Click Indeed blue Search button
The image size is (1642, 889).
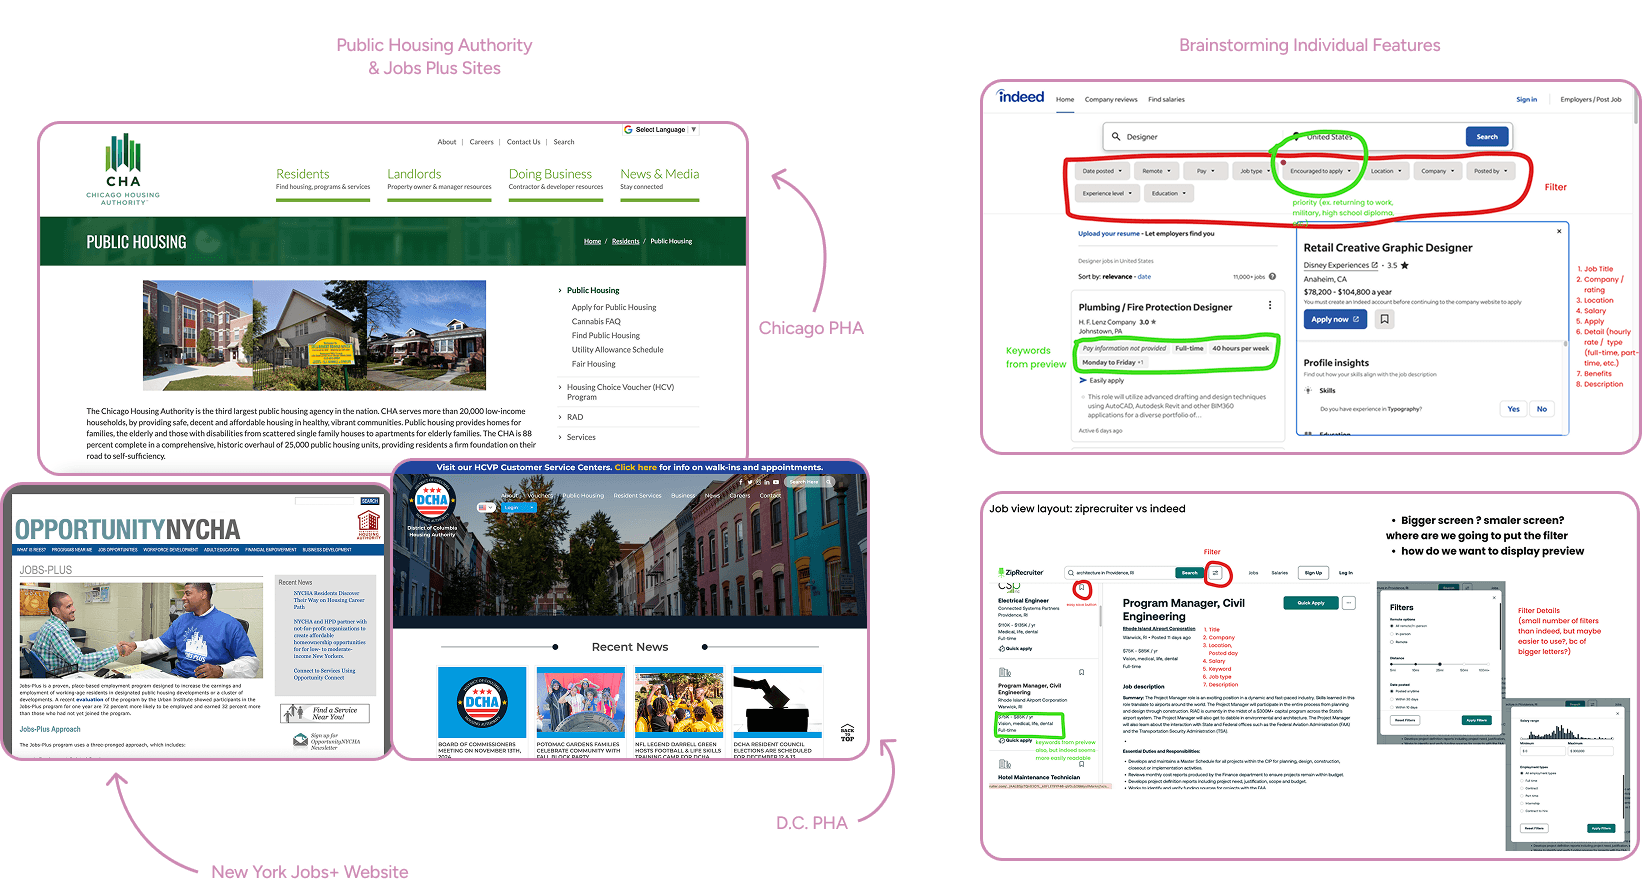tap(1487, 136)
